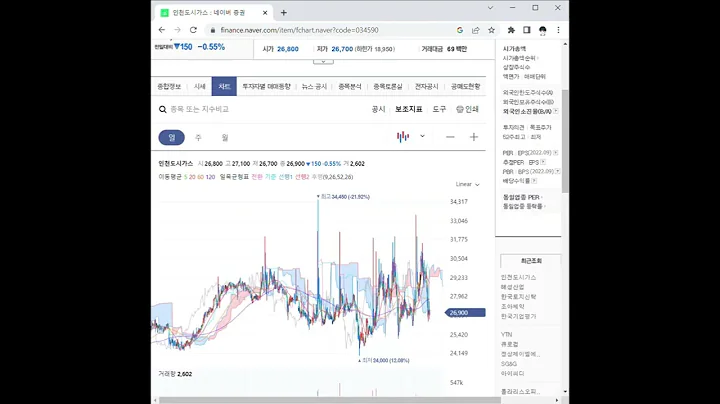Open the 종목분석 tab

tap(350, 86)
